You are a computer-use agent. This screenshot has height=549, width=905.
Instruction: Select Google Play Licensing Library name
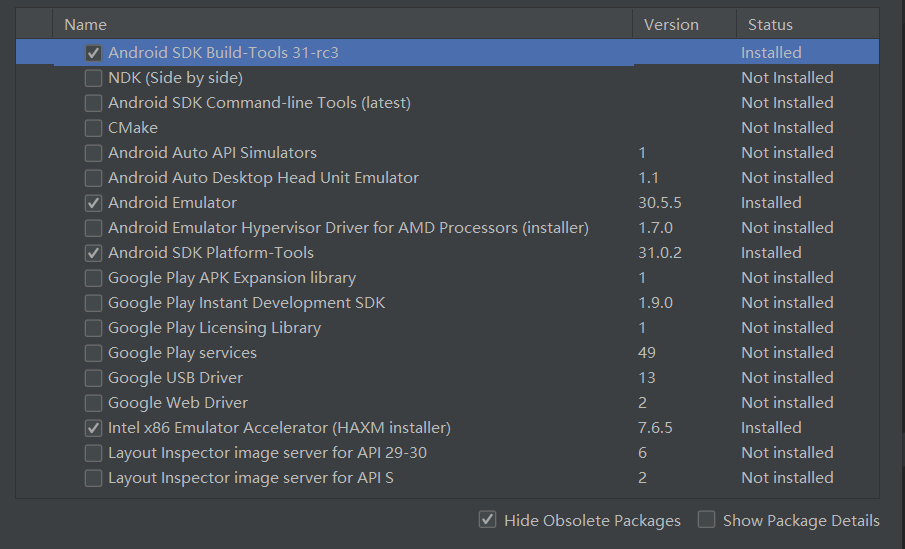215,328
